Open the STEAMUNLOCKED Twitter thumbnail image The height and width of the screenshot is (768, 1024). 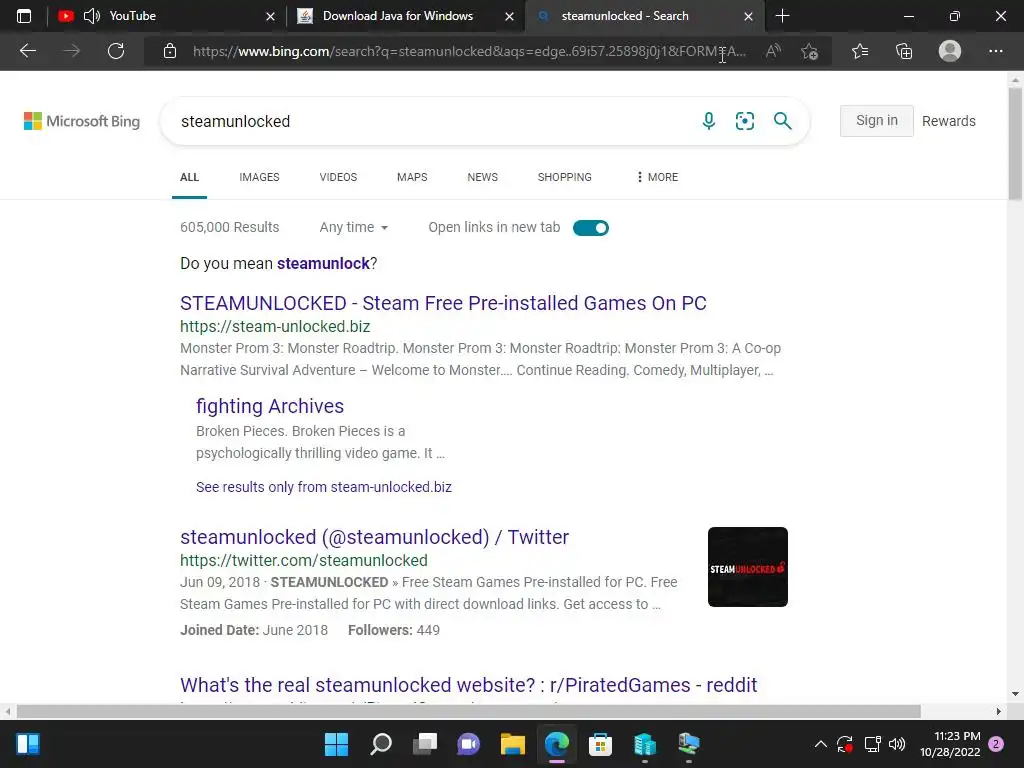coord(748,567)
